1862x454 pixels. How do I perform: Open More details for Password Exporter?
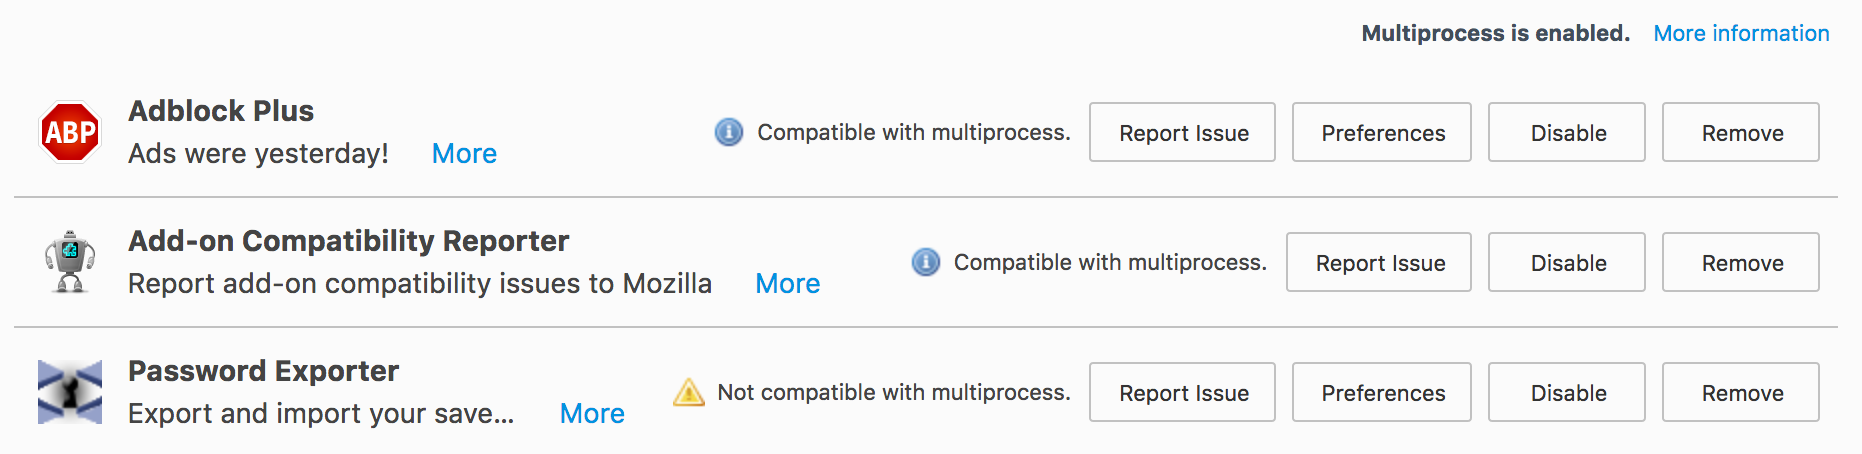592,414
